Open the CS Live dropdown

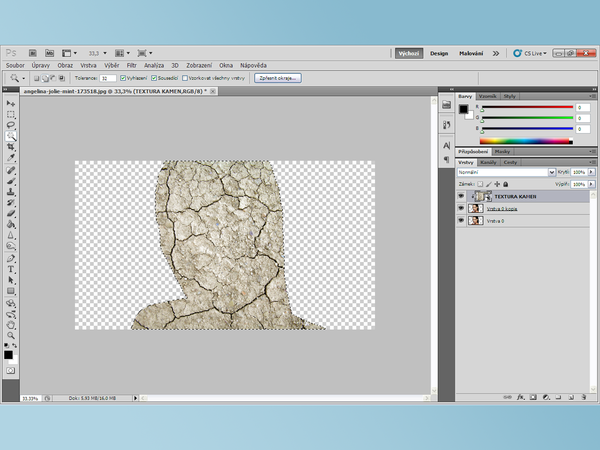click(x=537, y=53)
